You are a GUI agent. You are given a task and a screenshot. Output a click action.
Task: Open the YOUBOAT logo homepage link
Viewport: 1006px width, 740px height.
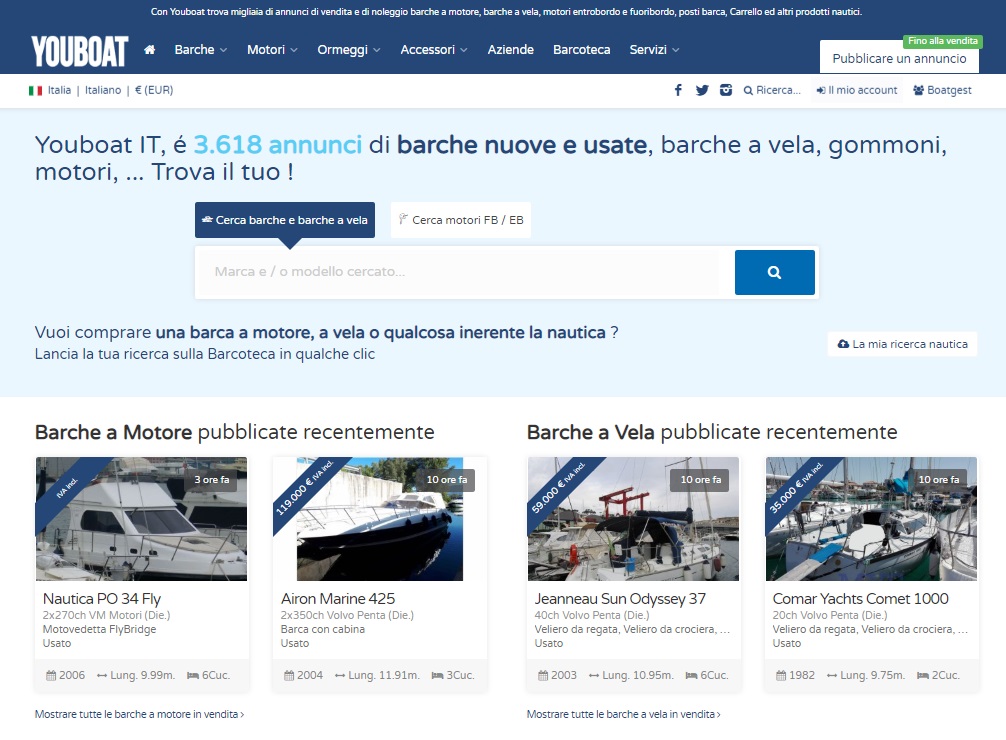pos(80,51)
